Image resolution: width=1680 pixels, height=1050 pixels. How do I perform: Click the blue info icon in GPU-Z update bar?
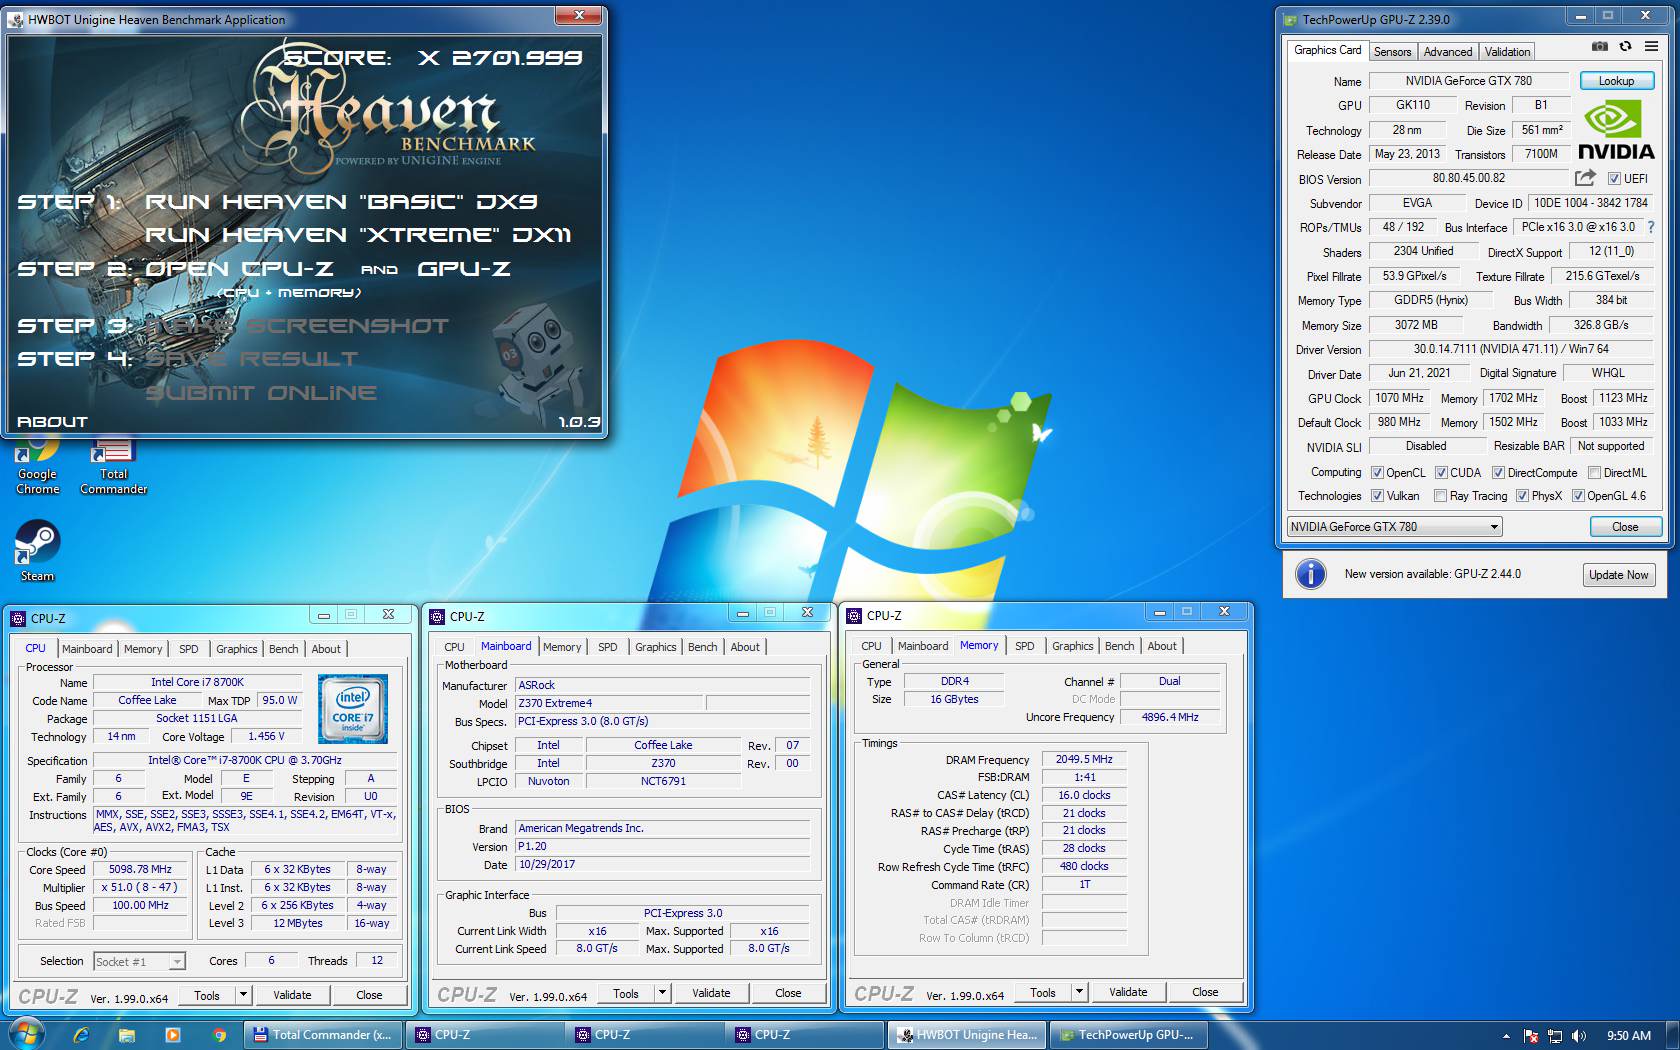(x=1310, y=574)
